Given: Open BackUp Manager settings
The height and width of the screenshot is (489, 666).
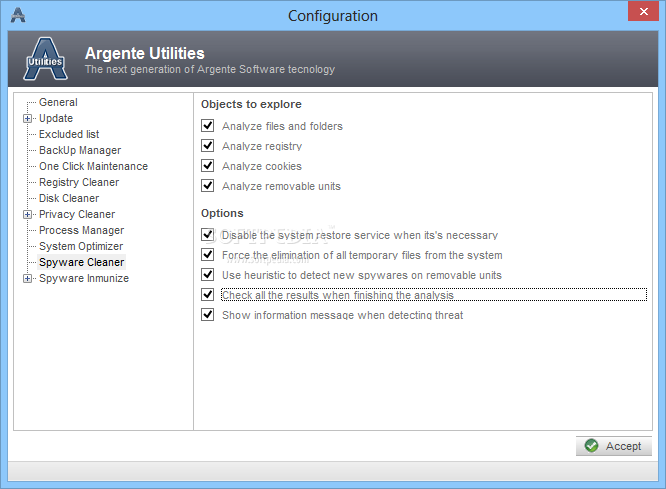Looking at the screenshot, I should click(x=80, y=150).
